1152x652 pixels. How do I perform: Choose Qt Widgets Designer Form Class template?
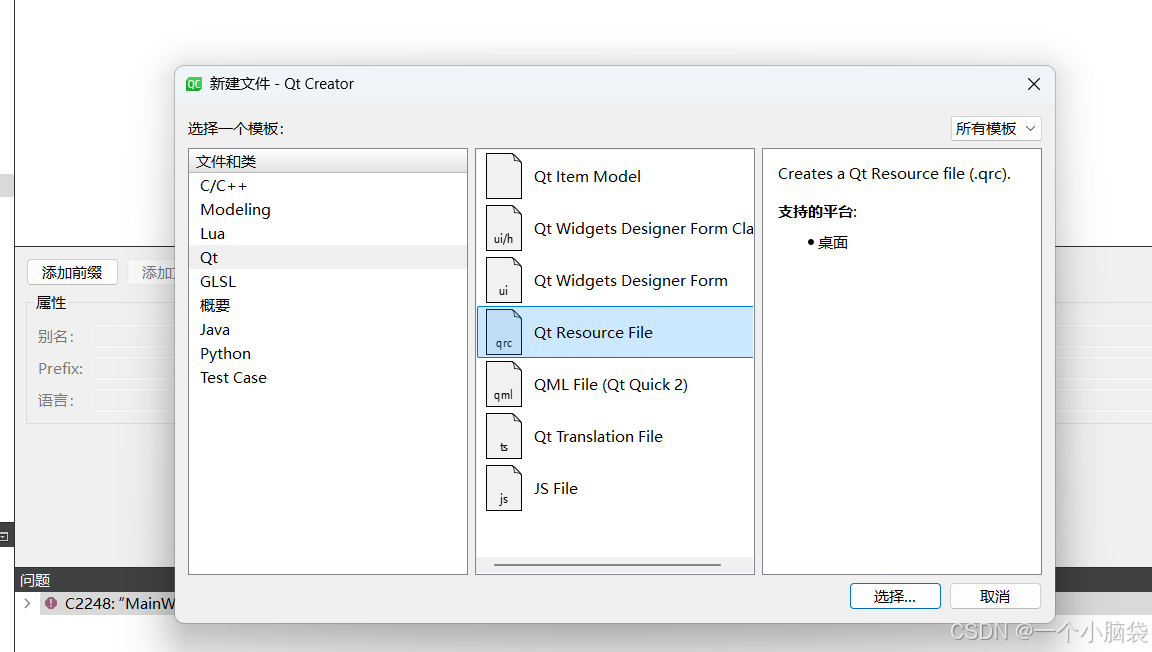pos(616,228)
